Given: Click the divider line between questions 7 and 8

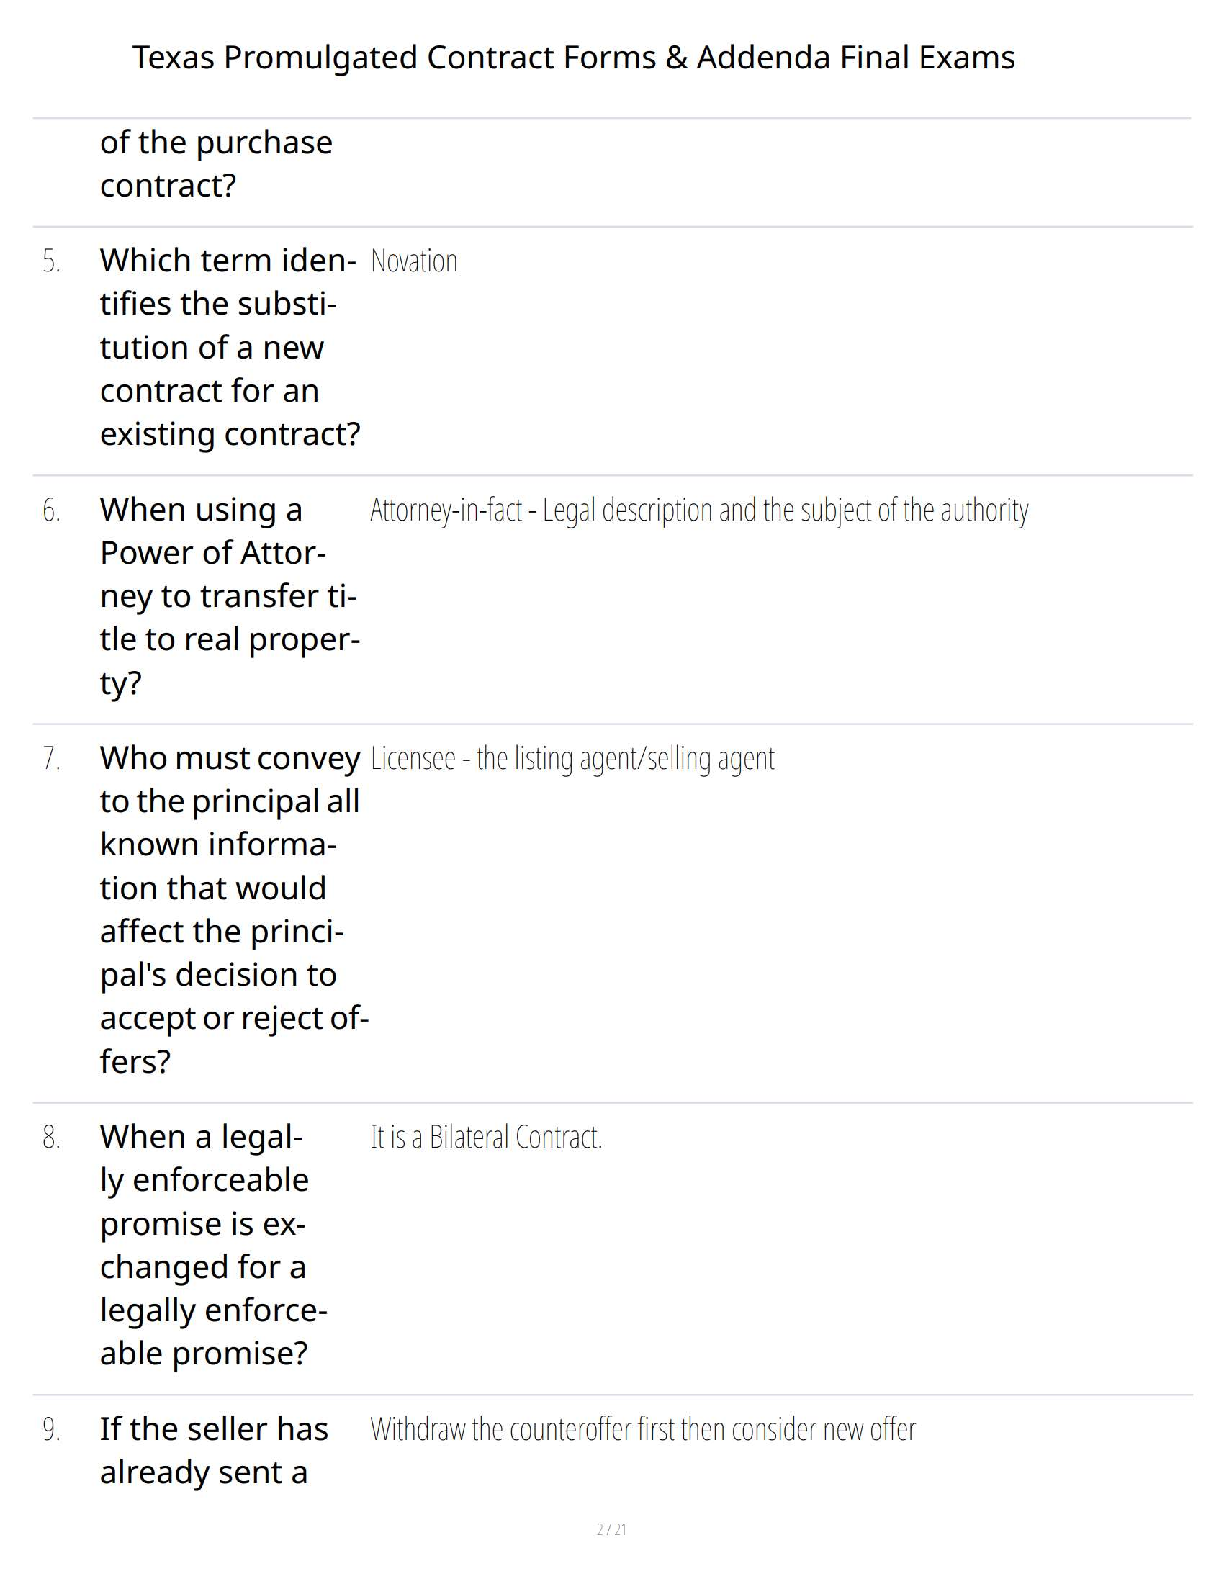Looking at the screenshot, I should click(x=612, y=1103).
